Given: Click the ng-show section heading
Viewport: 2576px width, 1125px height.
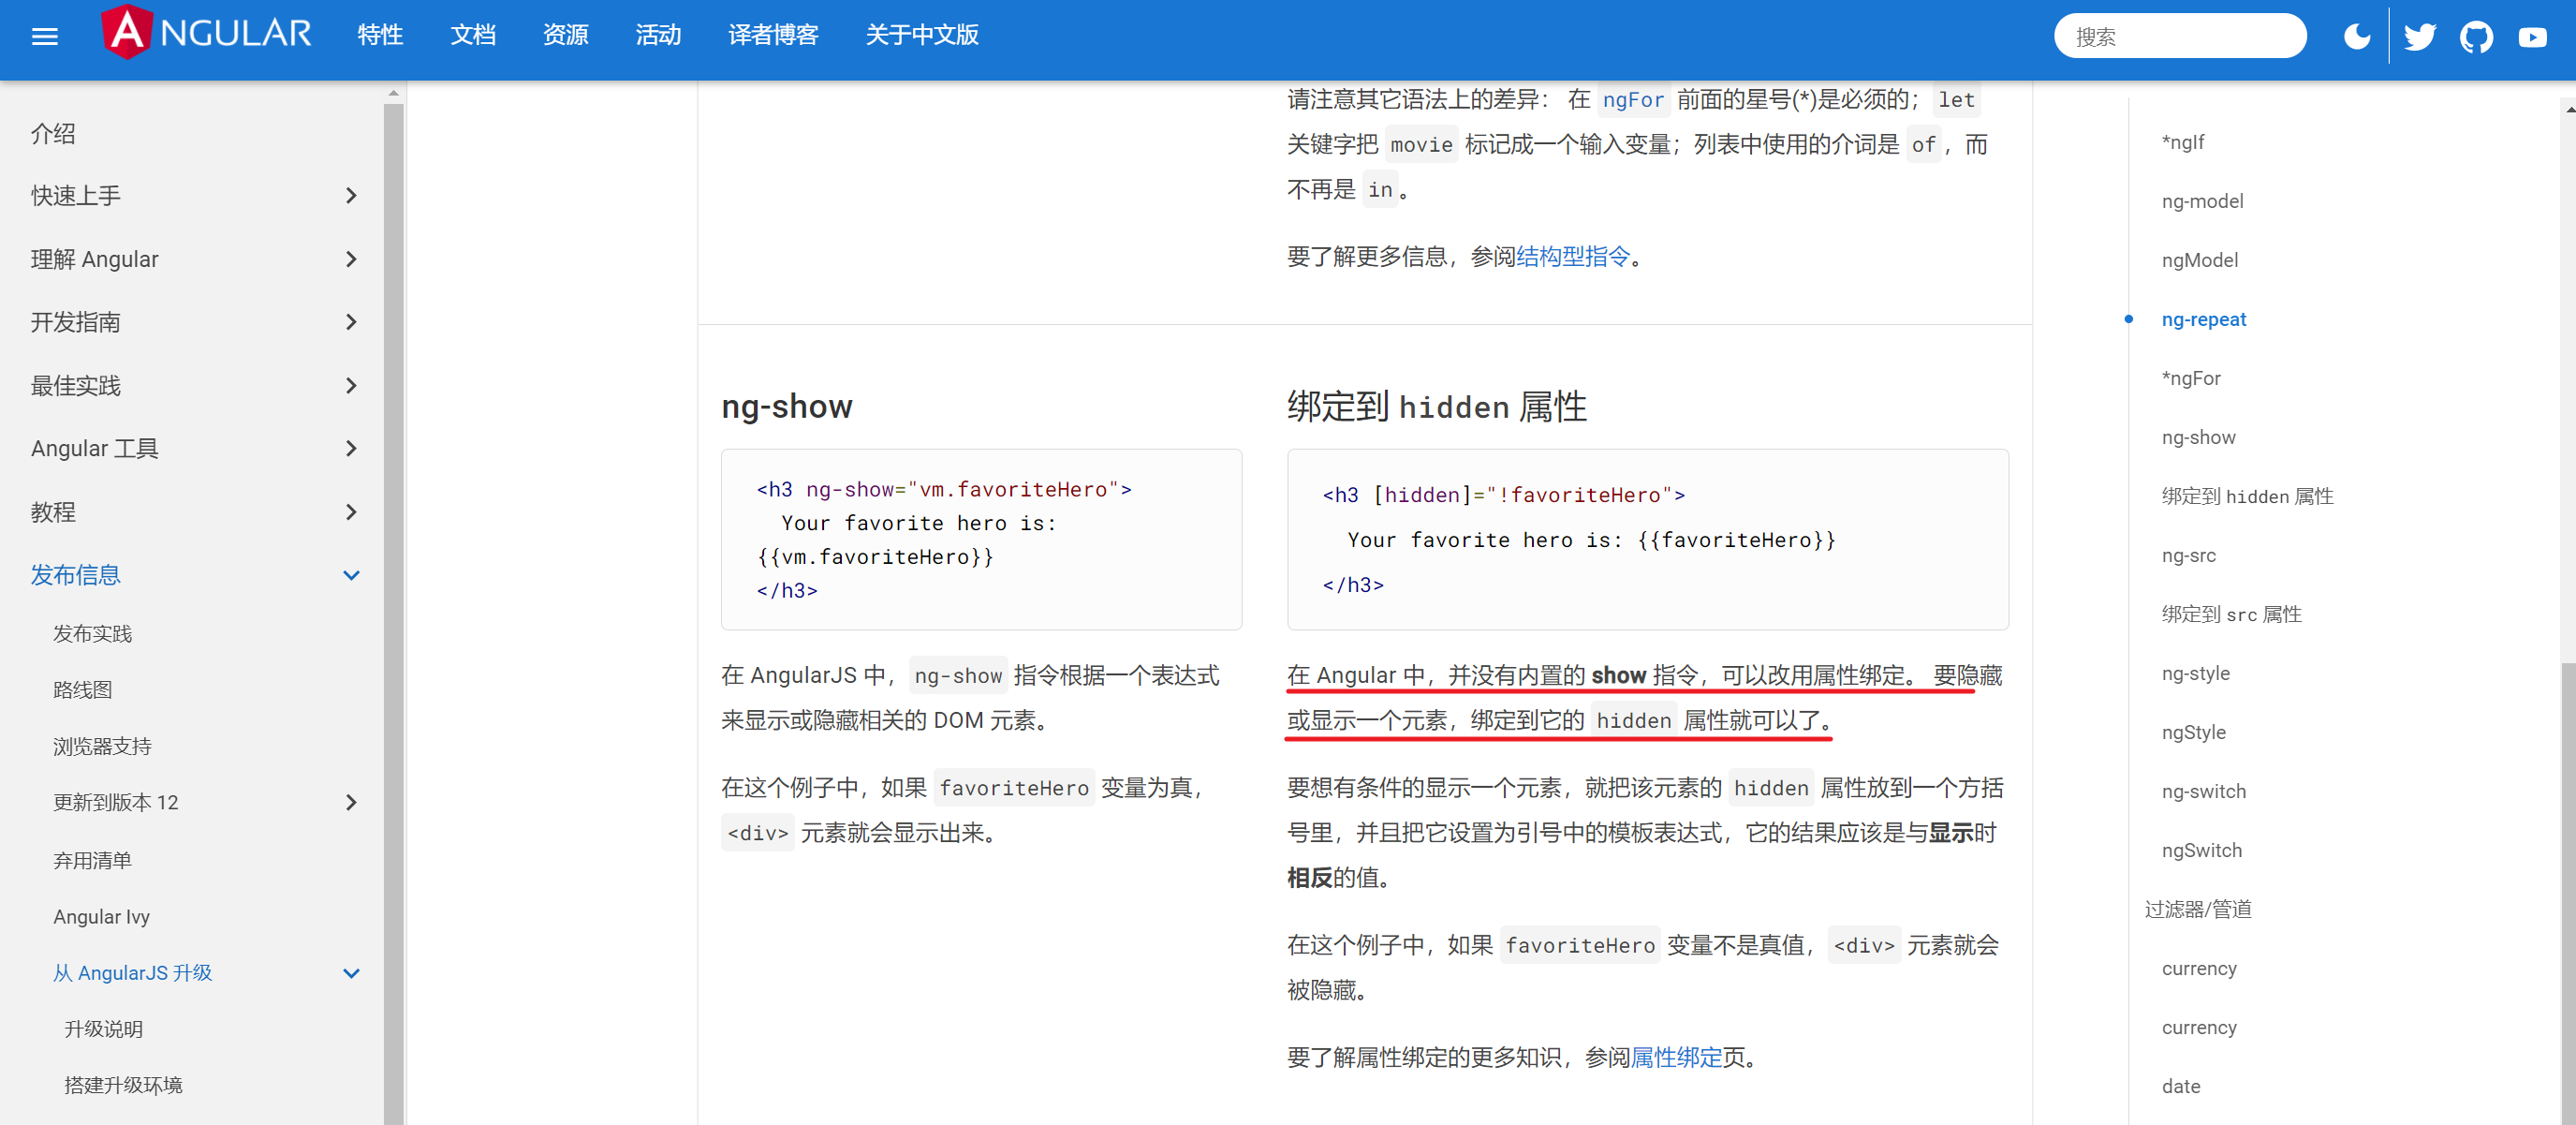Looking at the screenshot, I should 786,406.
